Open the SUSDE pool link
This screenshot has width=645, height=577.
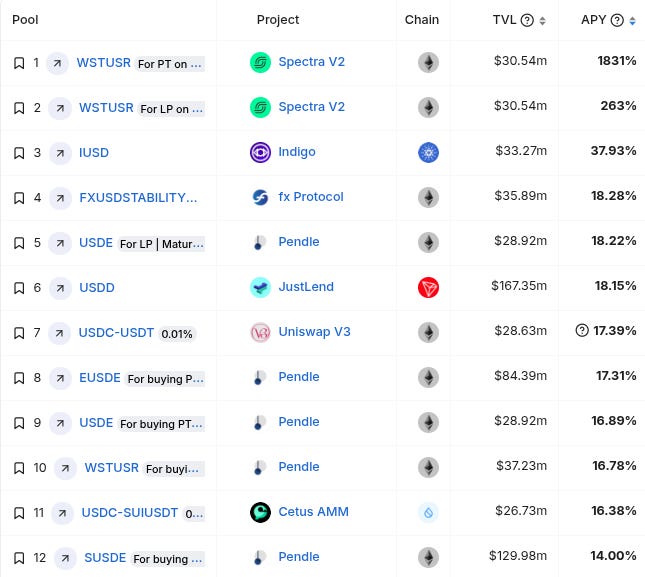pyautogui.click(x=105, y=558)
